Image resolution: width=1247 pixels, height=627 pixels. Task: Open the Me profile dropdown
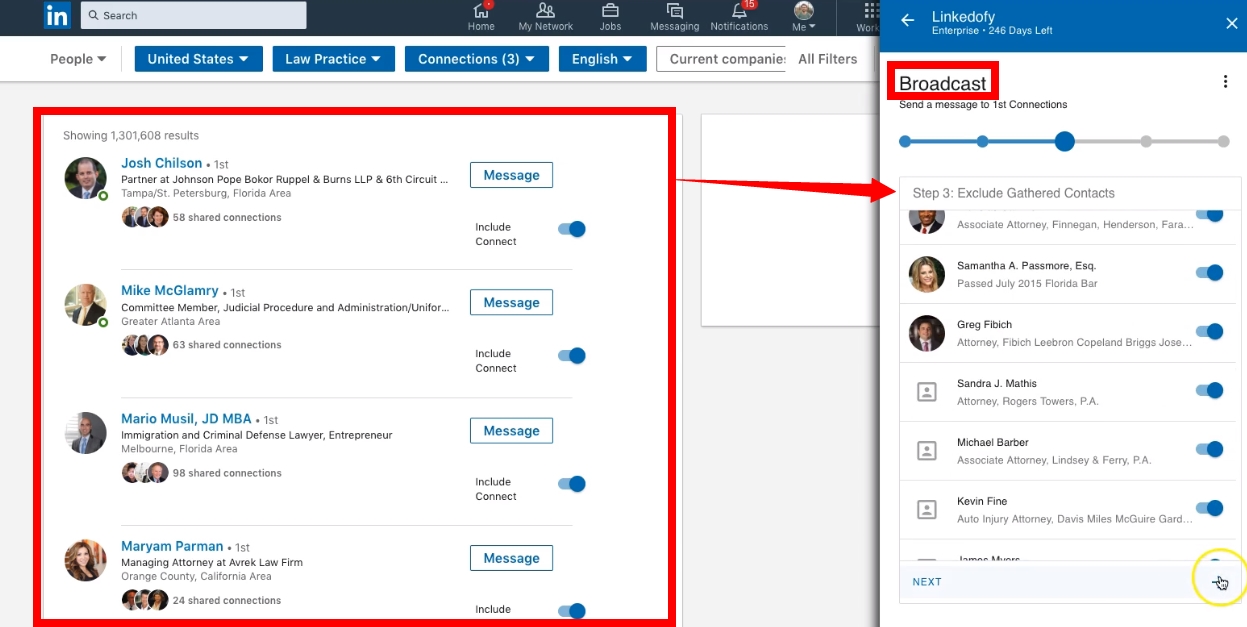pos(804,17)
